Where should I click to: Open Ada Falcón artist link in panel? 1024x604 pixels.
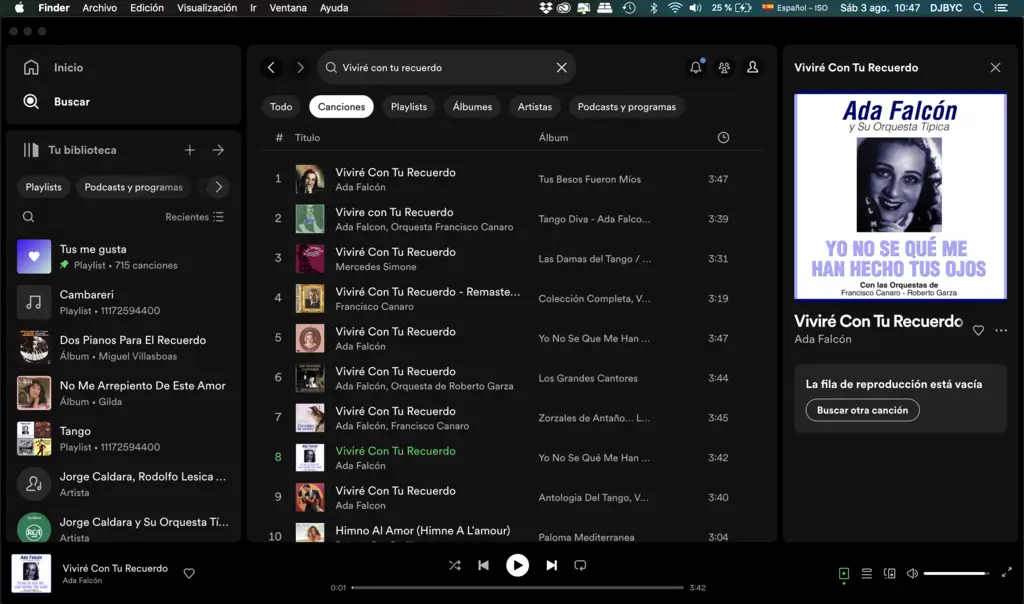(x=822, y=339)
